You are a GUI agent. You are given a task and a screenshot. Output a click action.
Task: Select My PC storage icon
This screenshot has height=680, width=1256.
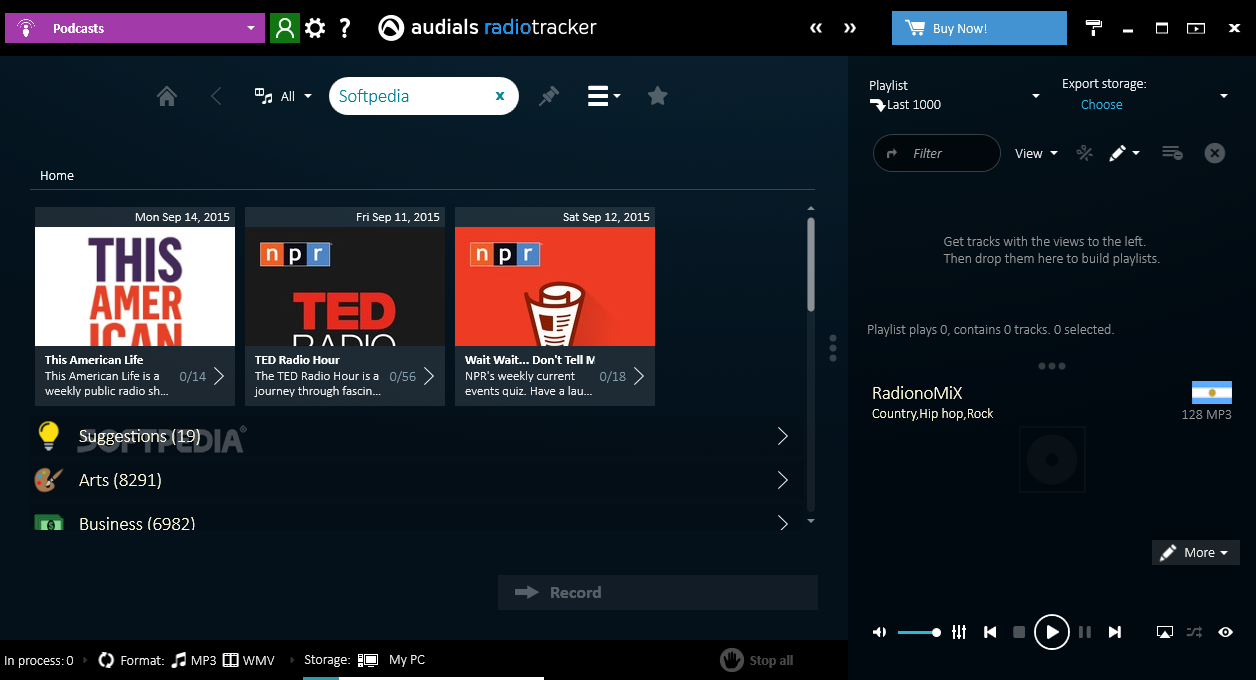click(x=368, y=660)
